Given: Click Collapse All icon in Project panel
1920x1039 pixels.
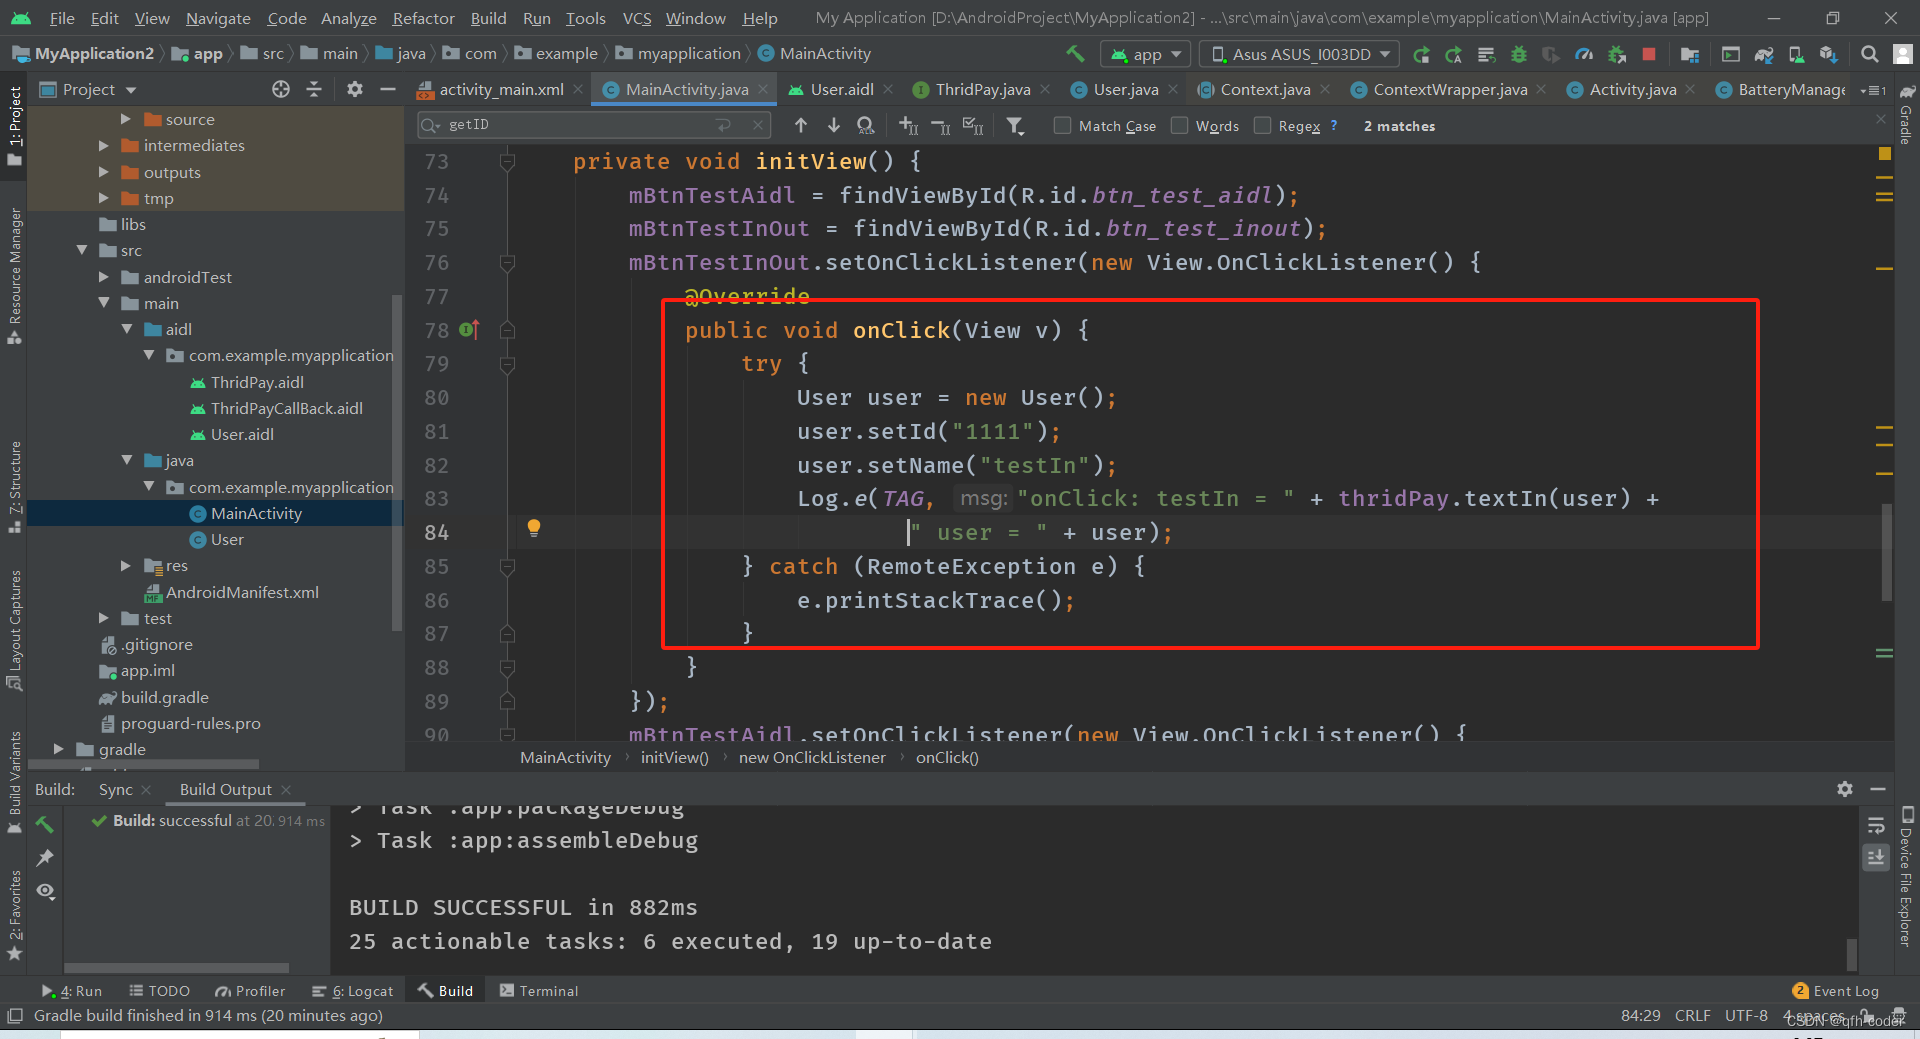Looking at the screenshot, I should click(x=314, y=89).
